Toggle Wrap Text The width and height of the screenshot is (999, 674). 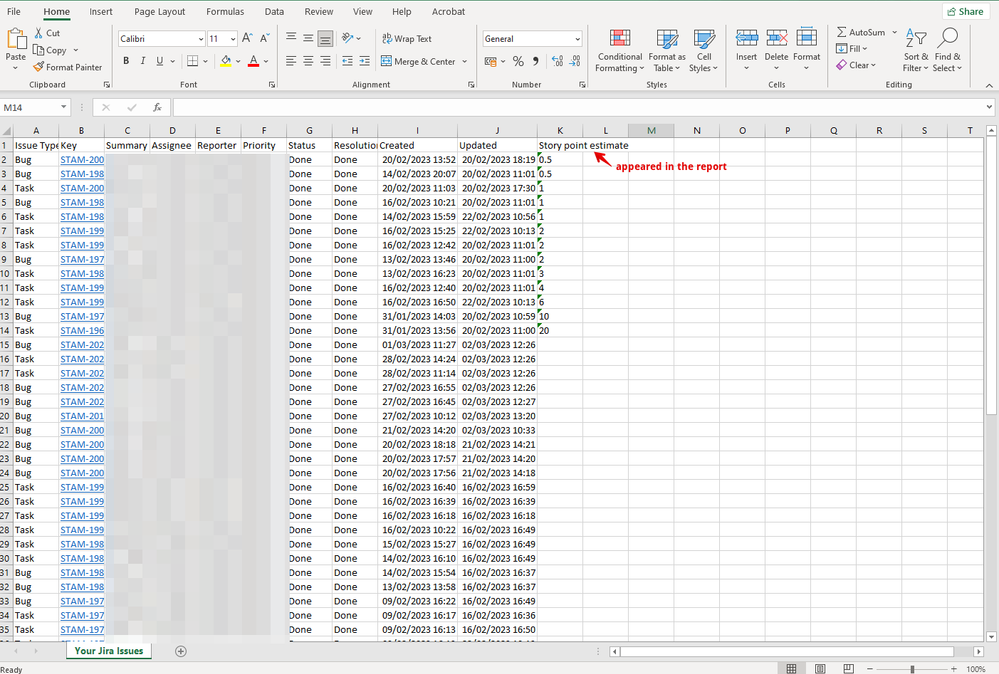click(406, 38)
